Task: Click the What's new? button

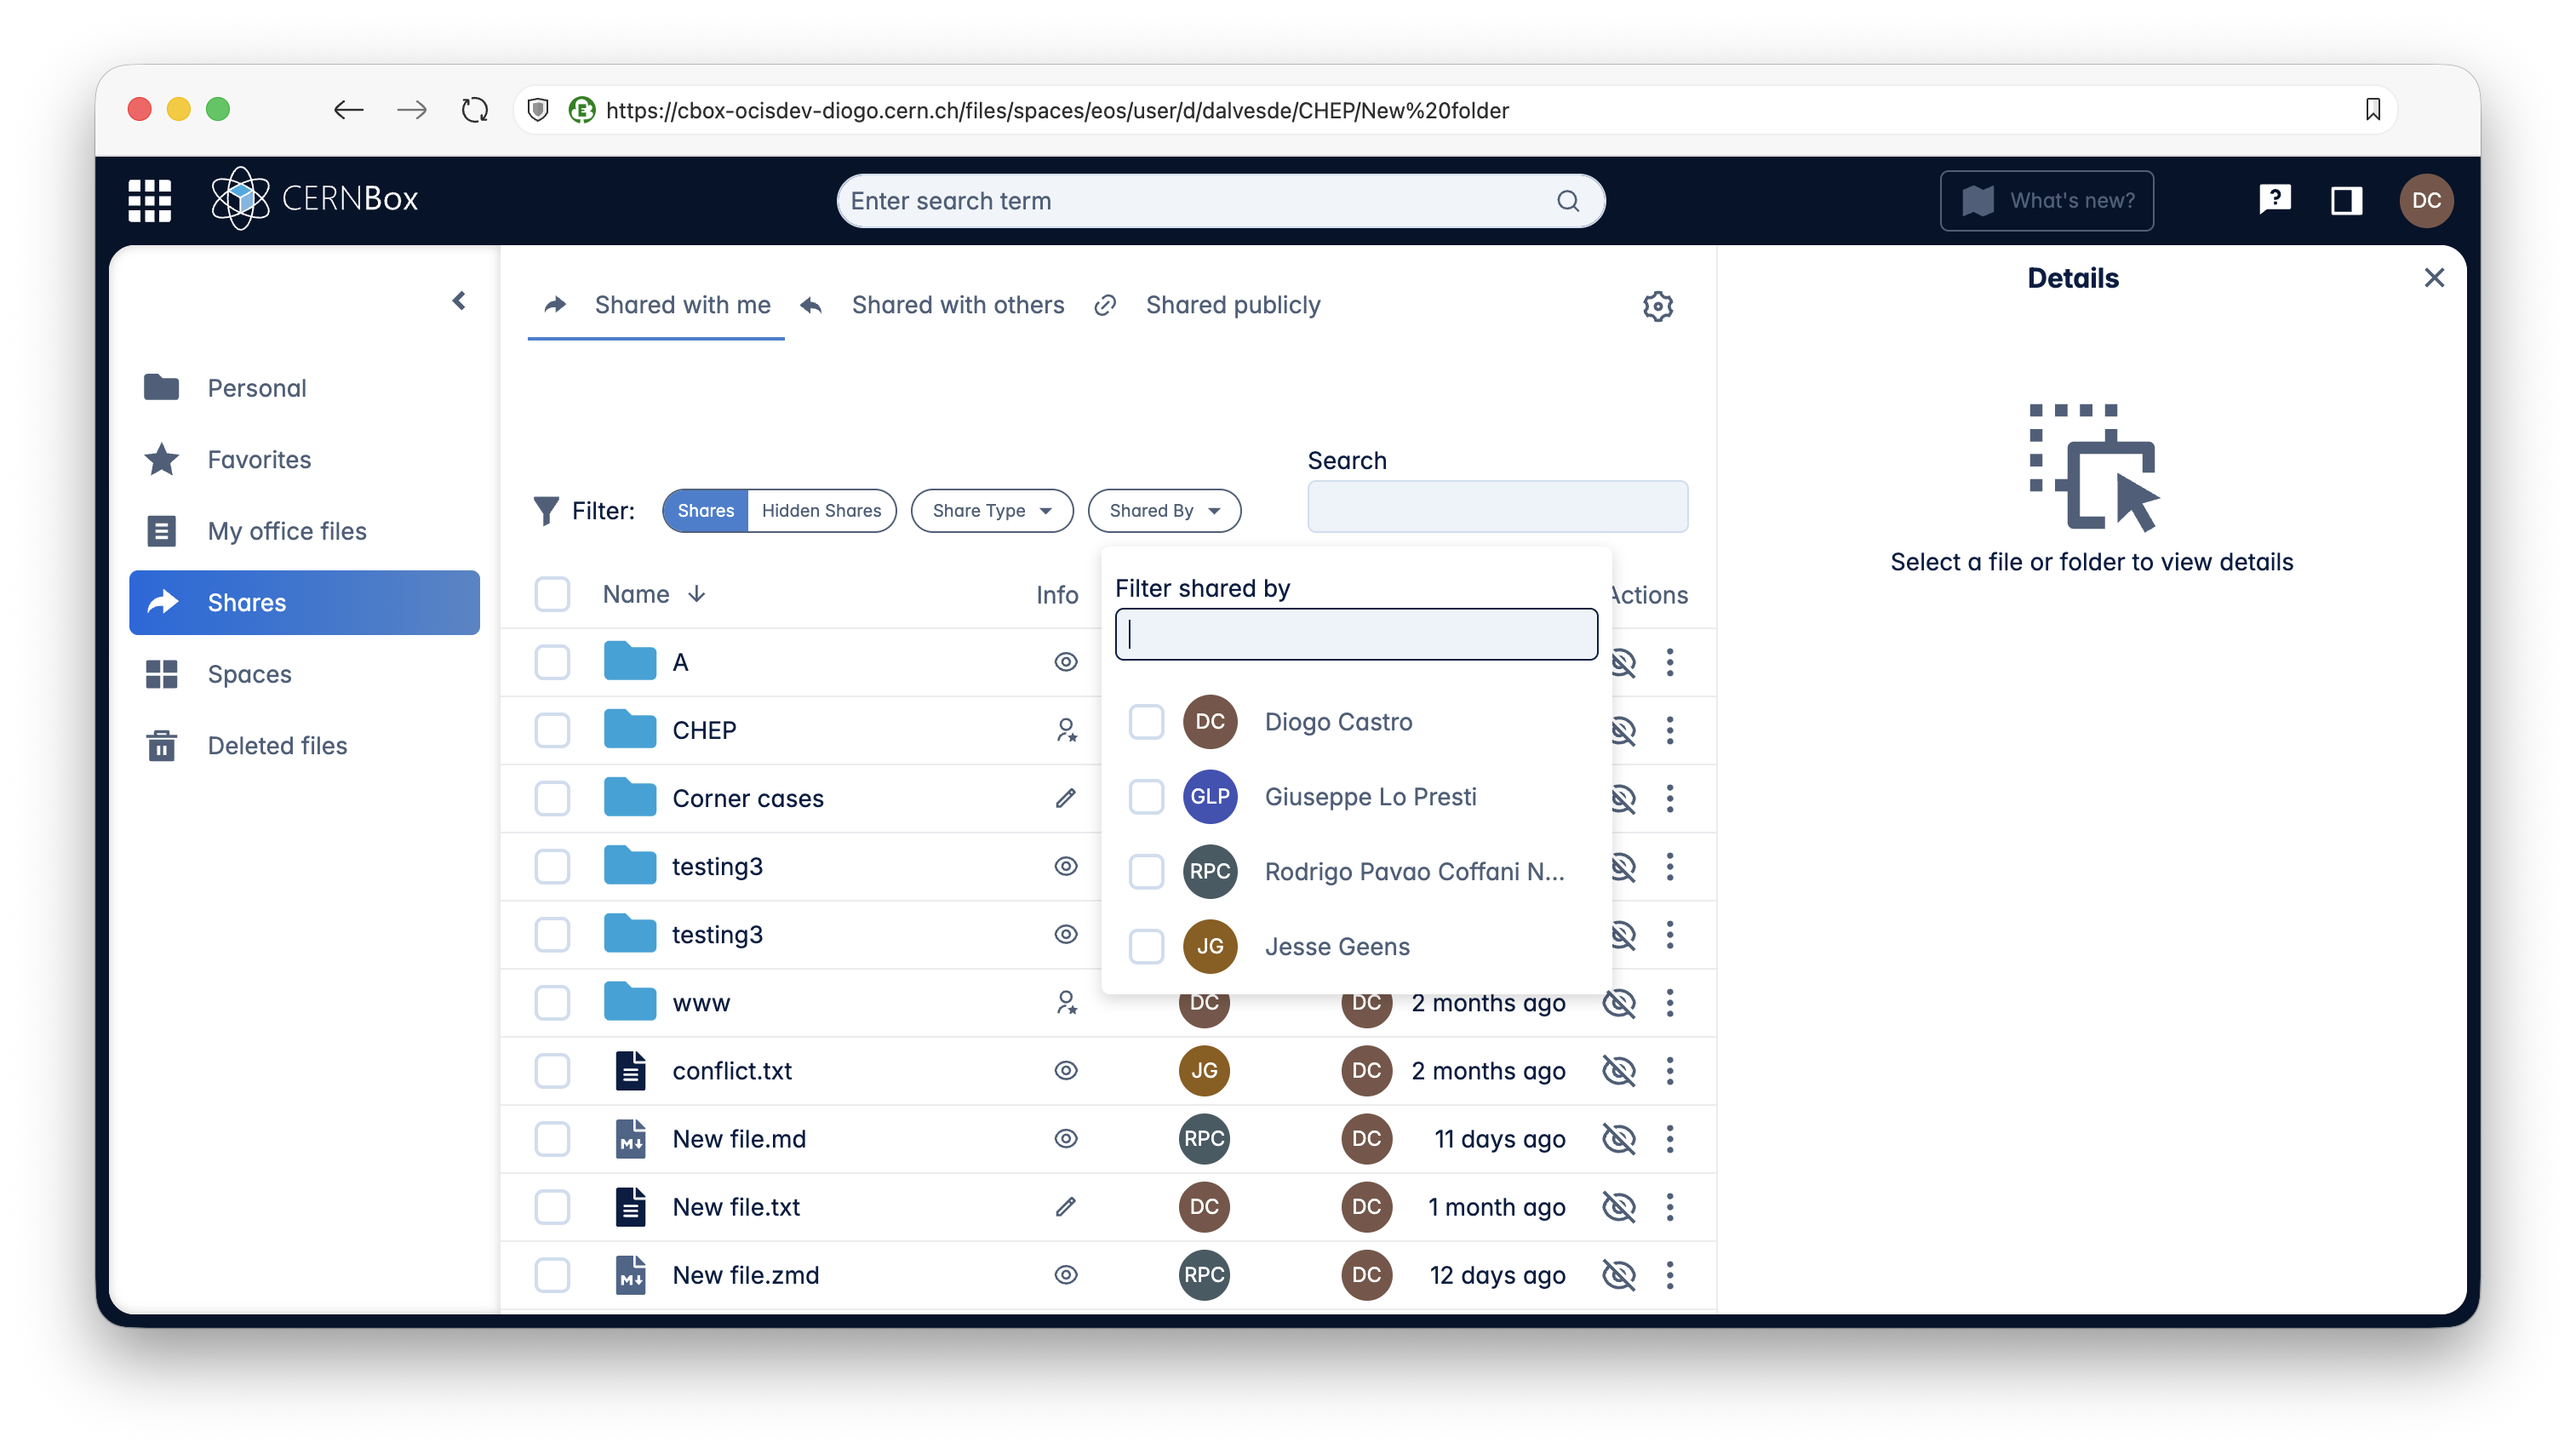Action: tap(2046, 201)
